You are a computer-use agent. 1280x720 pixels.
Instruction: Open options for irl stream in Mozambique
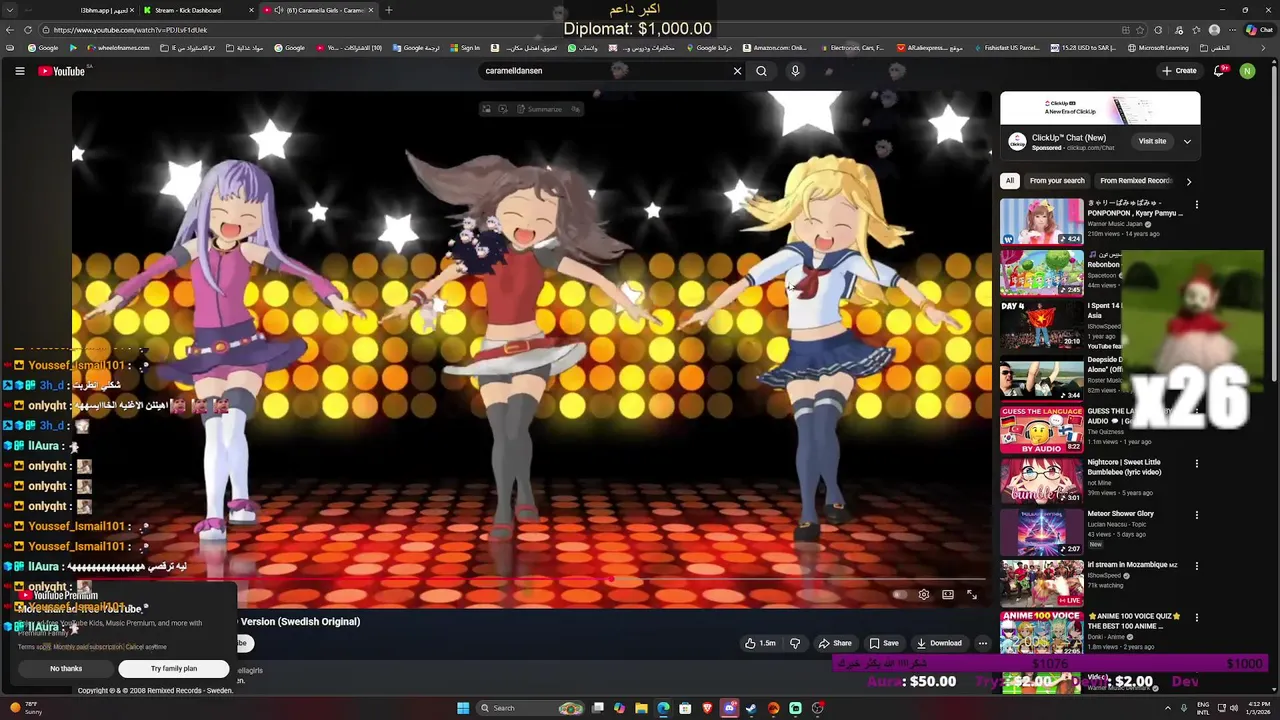coord(1196,566)
